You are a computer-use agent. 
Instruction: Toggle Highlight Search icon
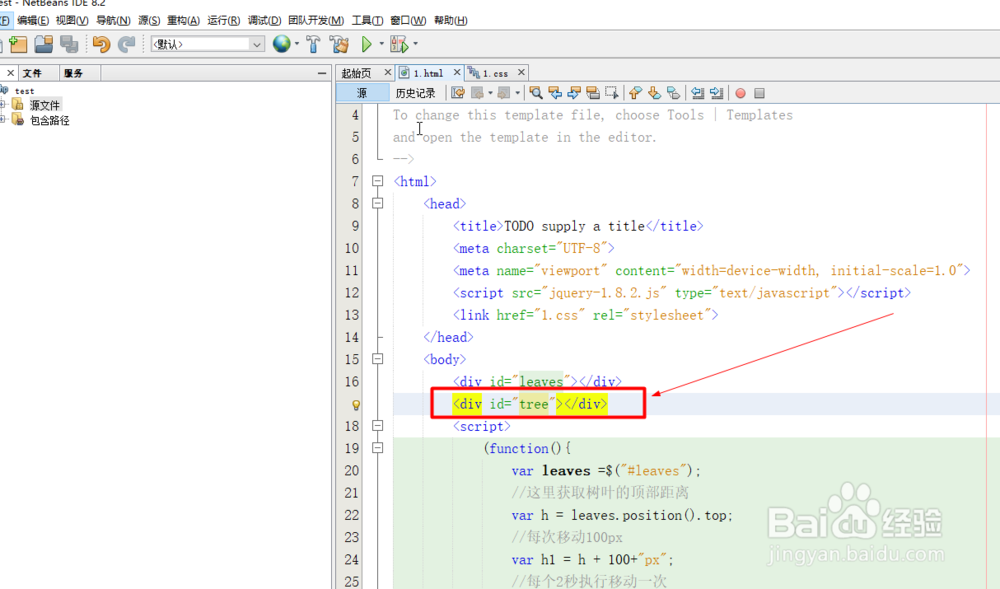pyautogui.click(x=592, y=93)
